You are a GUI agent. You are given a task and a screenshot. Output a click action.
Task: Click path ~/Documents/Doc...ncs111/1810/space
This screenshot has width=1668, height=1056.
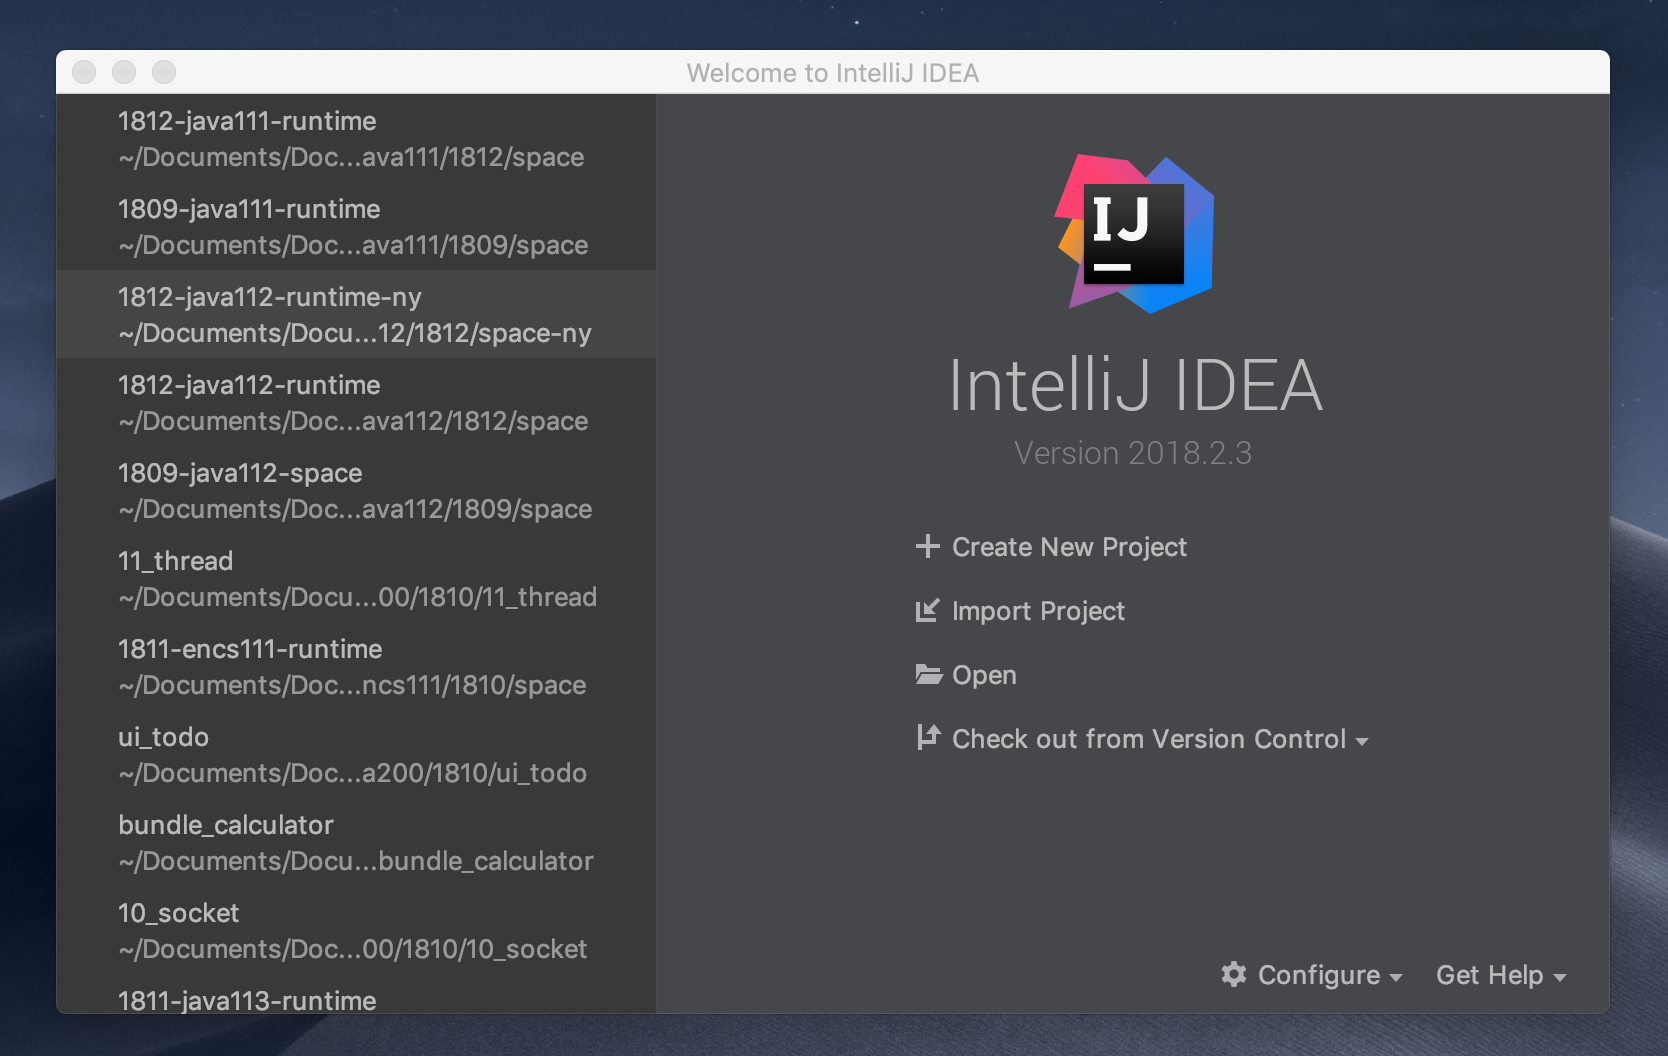(x=352, y=685)
